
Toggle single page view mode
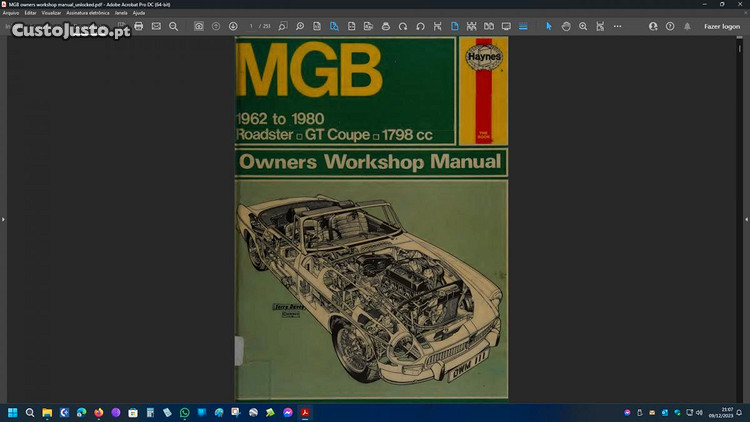(454, 26)
